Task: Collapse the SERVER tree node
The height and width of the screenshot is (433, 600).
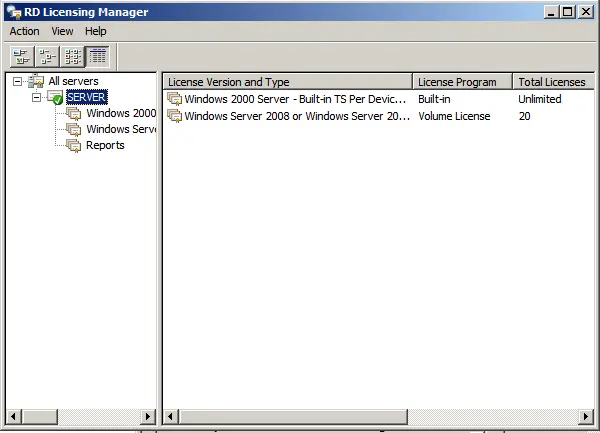Action: 36,98
